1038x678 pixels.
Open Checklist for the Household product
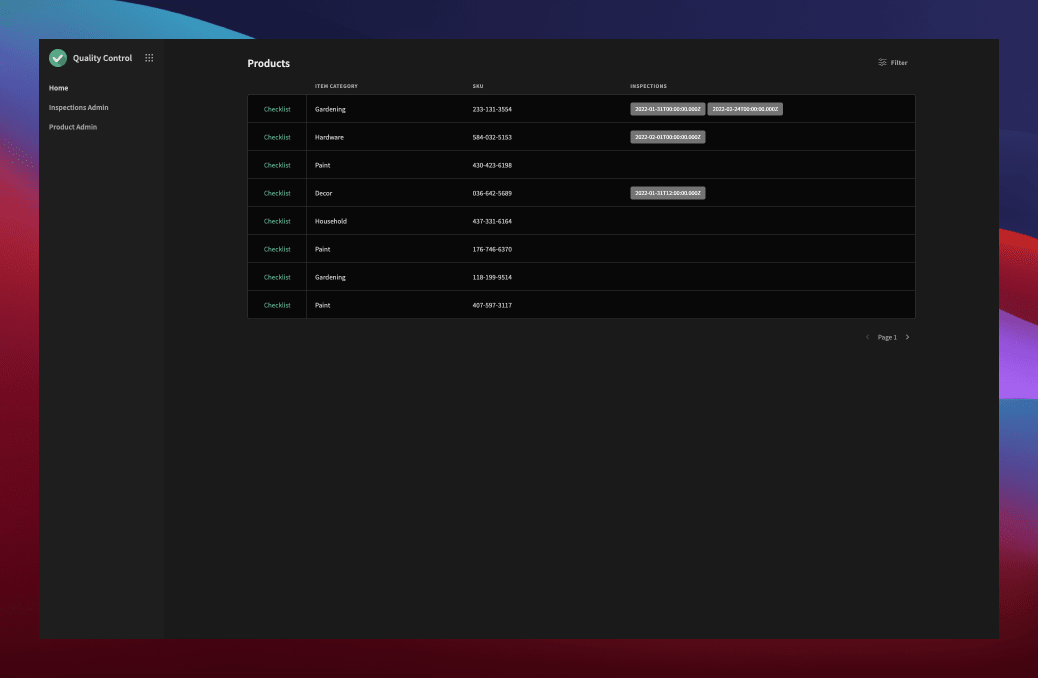click(x=277, y=221)
